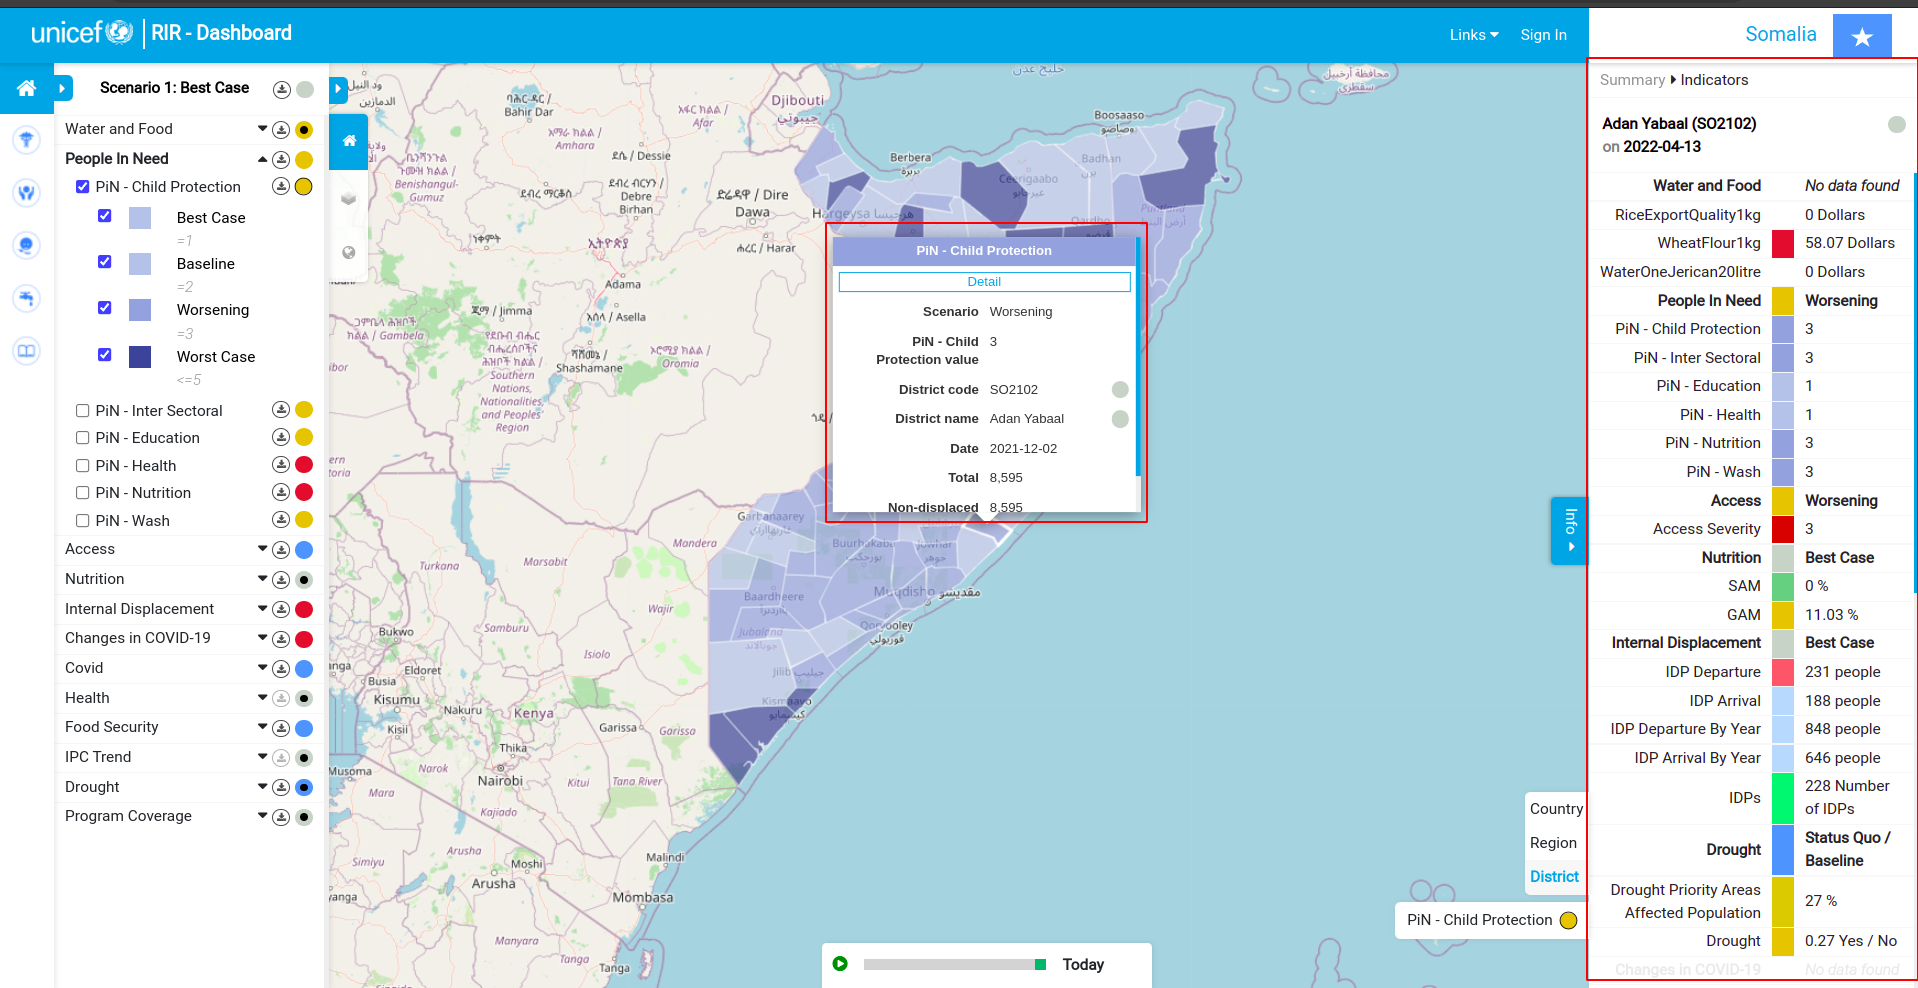Uncheck the Worst Case legend checkbox
Viewport: 1918px width, 988px height.
pyautogui.click(x=105, y=355)
